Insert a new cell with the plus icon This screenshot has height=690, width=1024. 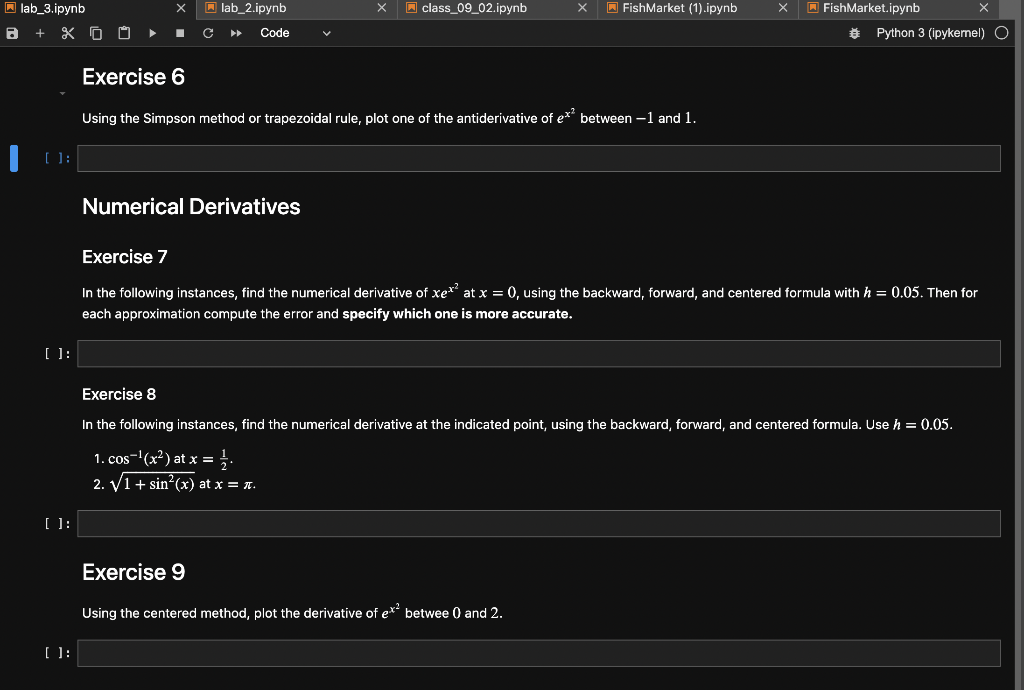tap(40, 33)
